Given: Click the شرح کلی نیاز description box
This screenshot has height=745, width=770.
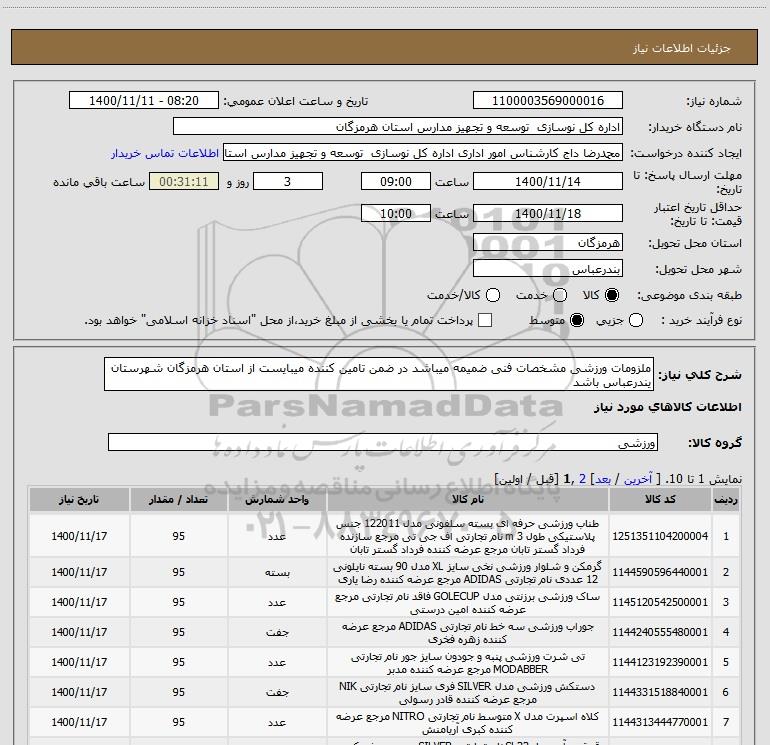Looking at the screenshot, I should point(379,375).
